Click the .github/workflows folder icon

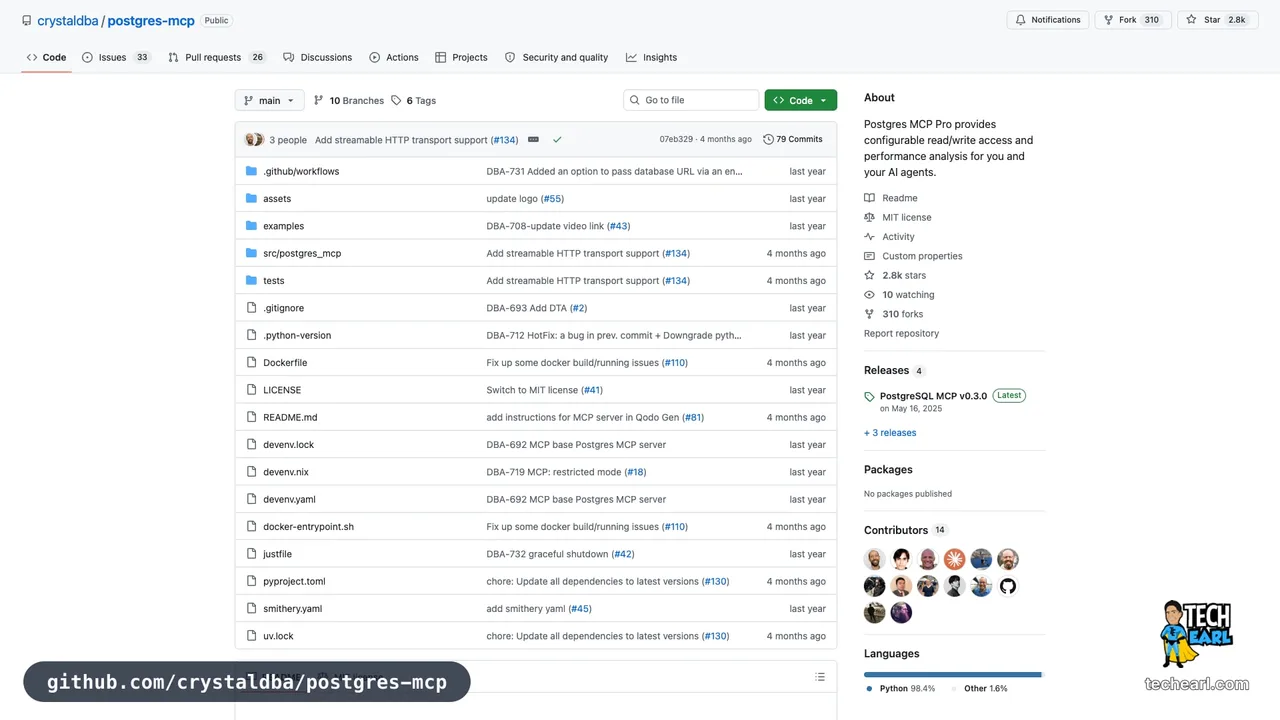(251, 171)
